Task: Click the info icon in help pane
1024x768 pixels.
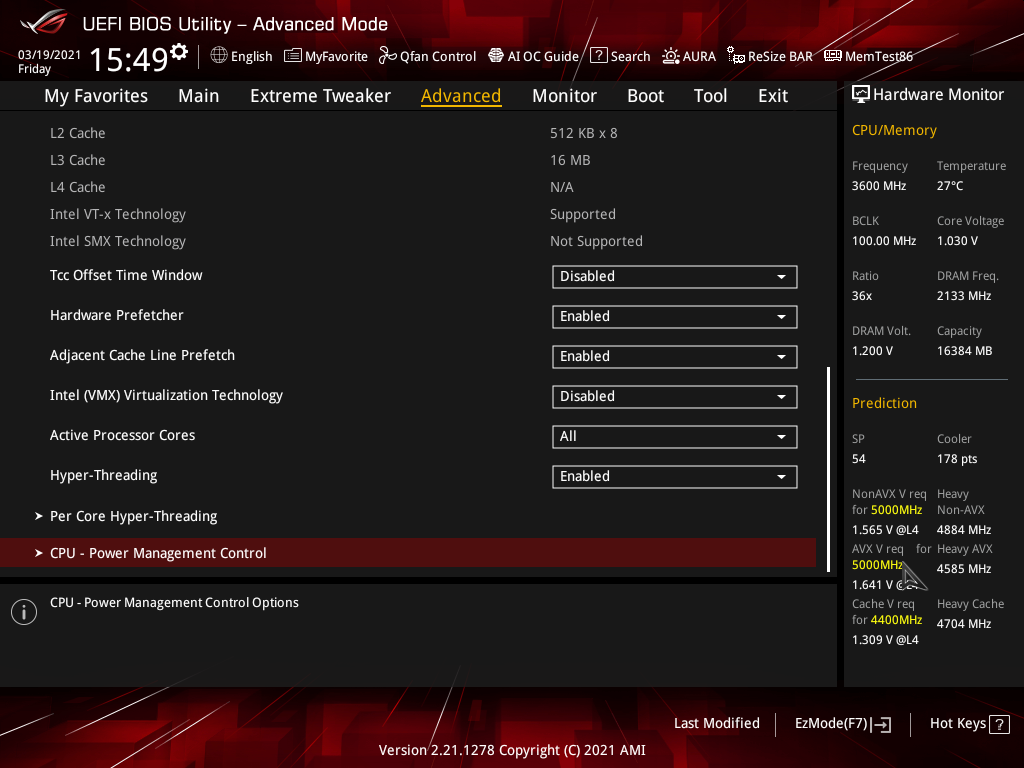Action: click(24, 612)
